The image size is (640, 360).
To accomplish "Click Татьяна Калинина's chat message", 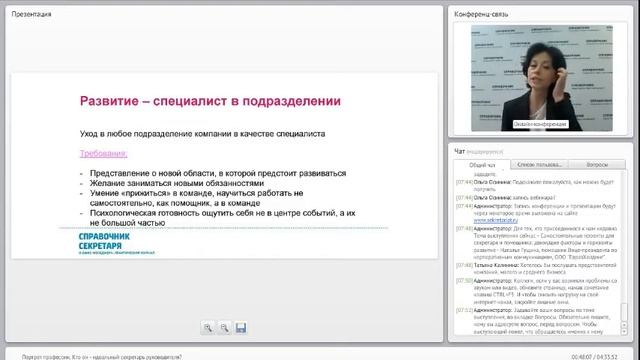I will [x=536, y=268].
